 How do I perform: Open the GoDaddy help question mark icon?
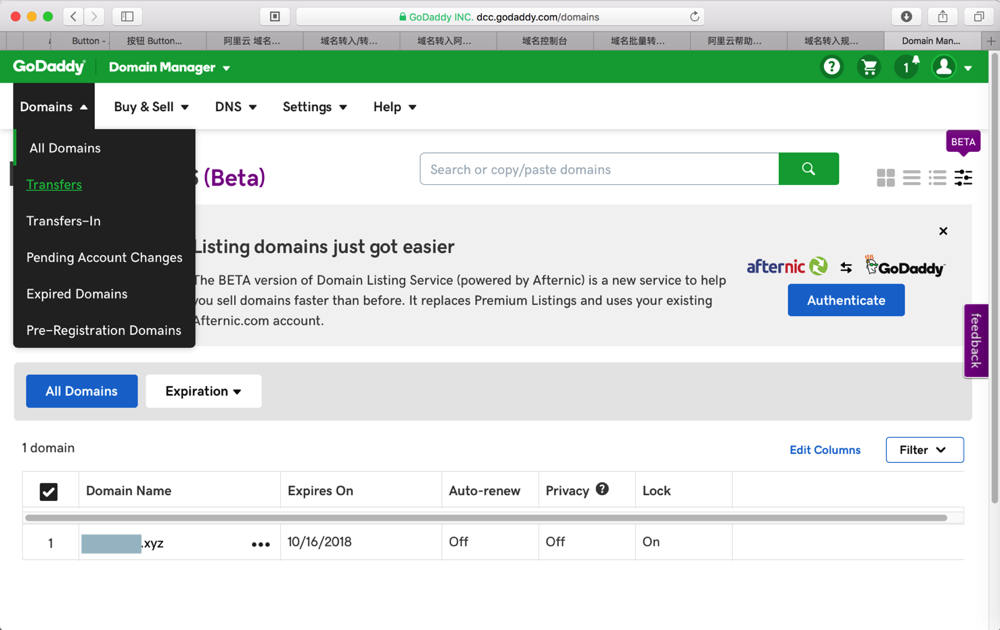click(x=831, y=67)
